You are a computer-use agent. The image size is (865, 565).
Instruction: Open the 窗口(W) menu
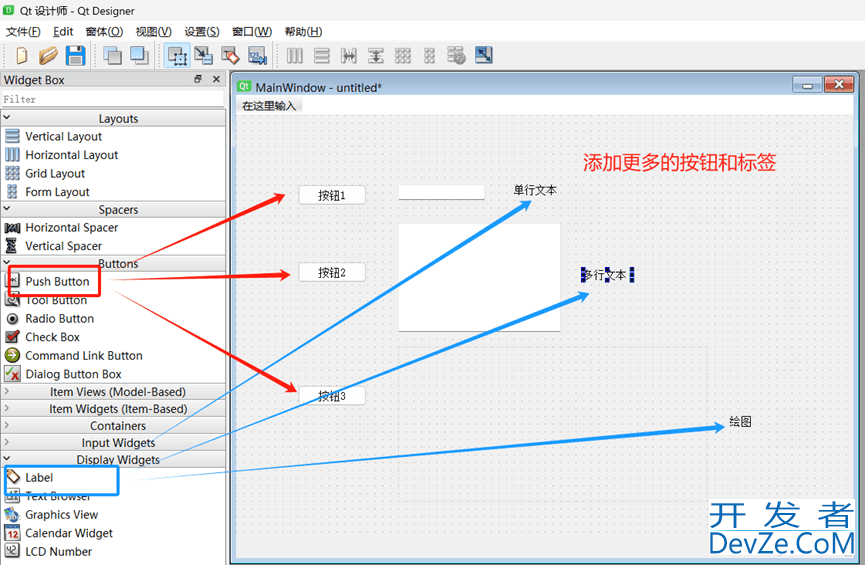(x=252, y=31)
